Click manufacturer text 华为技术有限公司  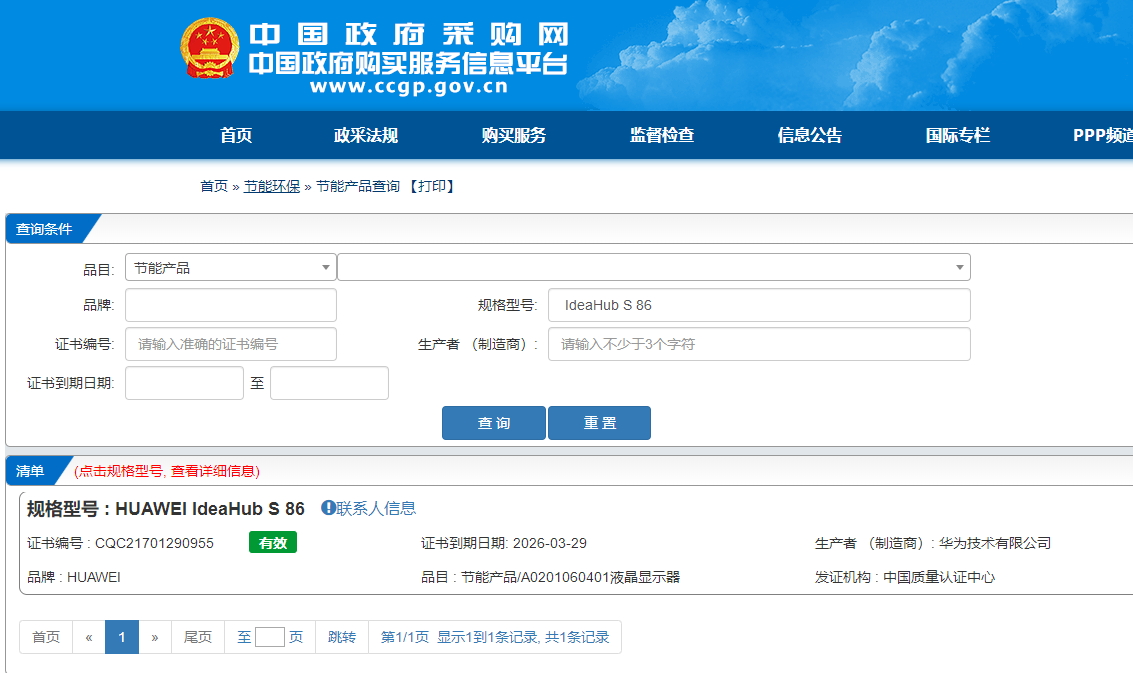tap(994, 544)
